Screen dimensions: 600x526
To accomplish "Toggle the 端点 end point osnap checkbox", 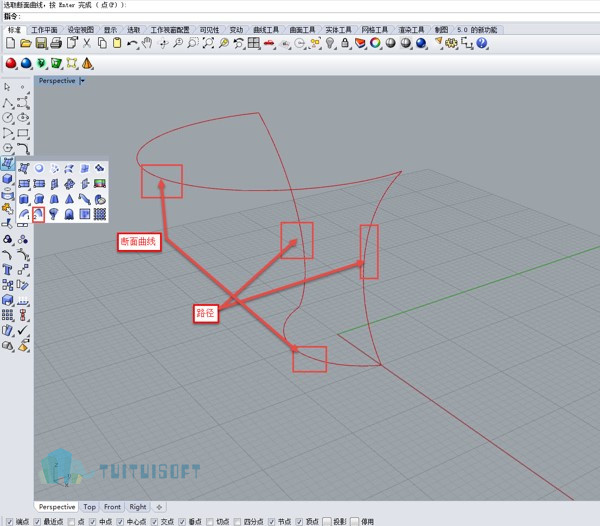I will click(x=10, y=522).
